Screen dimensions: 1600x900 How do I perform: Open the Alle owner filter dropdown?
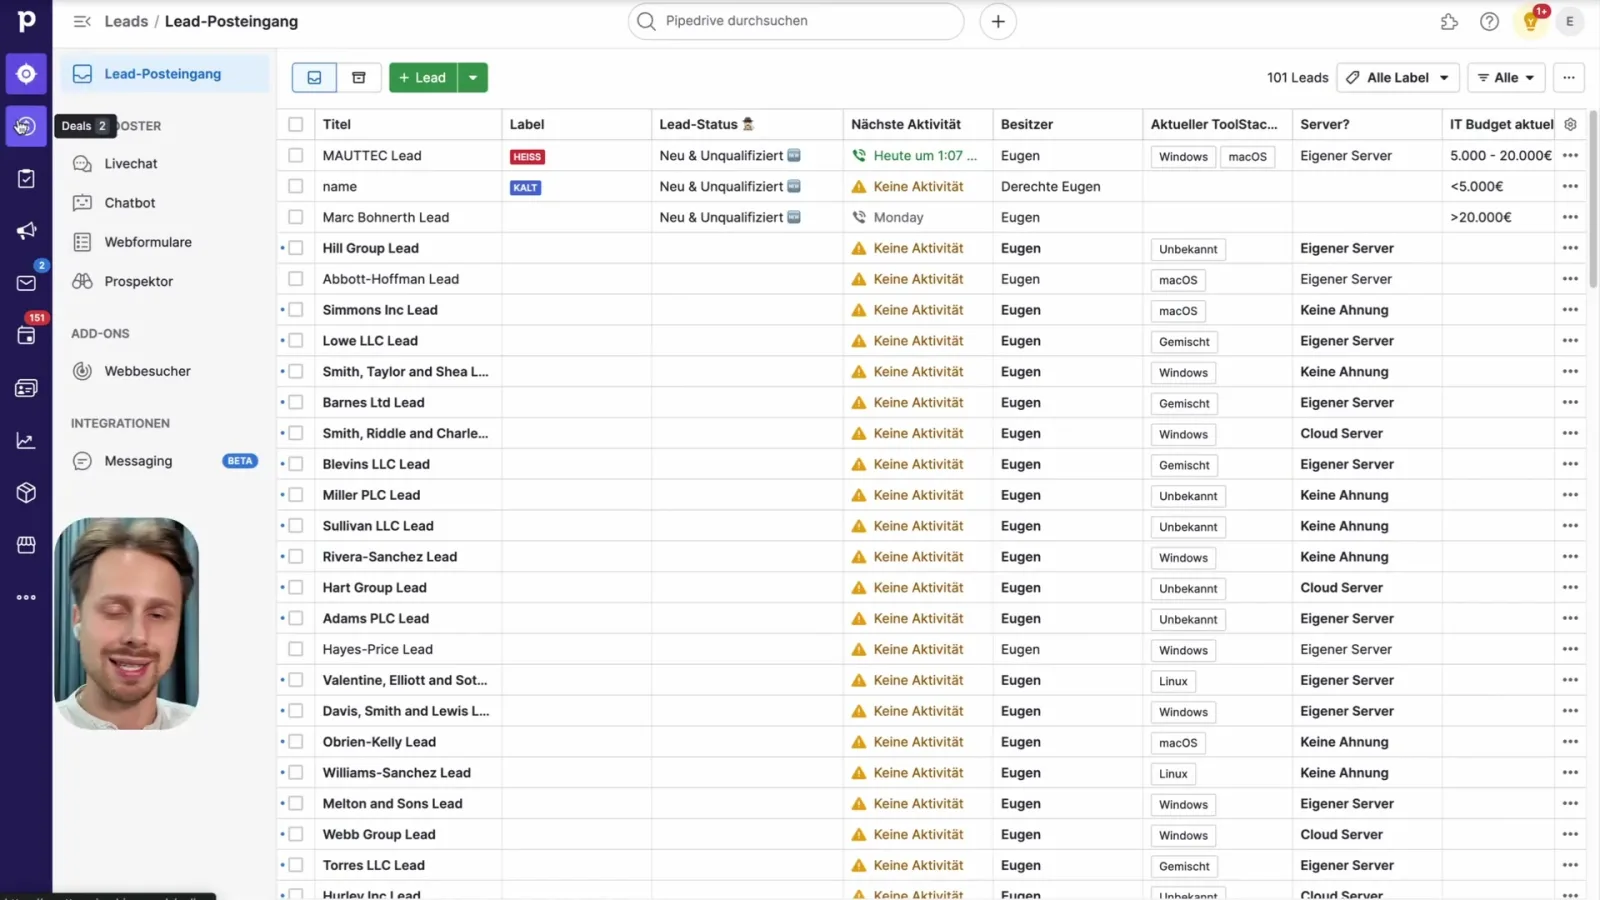point(1506,77)
